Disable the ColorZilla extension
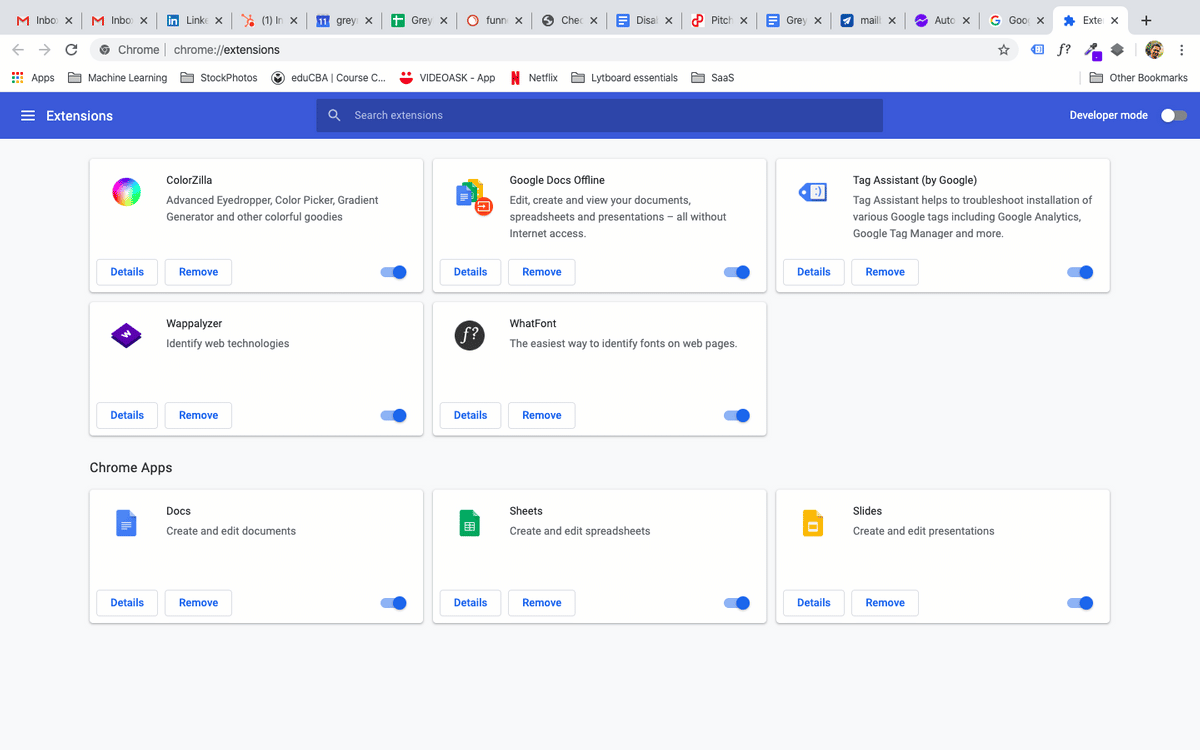The image size is (1200, 750). [x=393, y=271]
